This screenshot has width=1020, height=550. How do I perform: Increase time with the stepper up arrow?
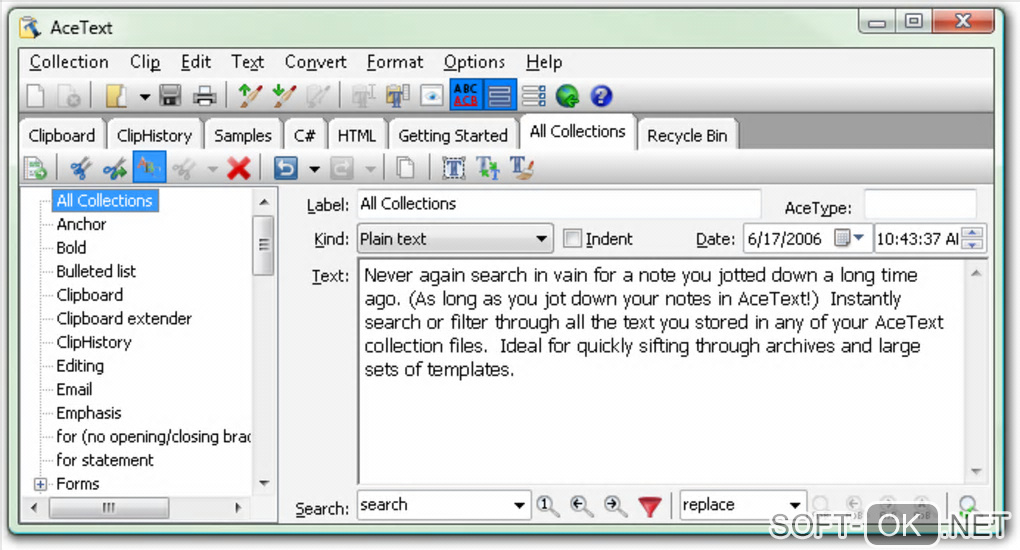(x=973, y=233)
